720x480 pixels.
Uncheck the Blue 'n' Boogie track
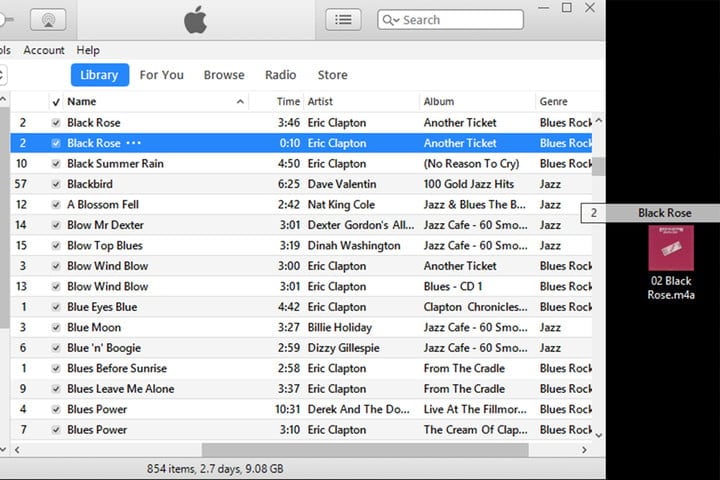(56, 348)
